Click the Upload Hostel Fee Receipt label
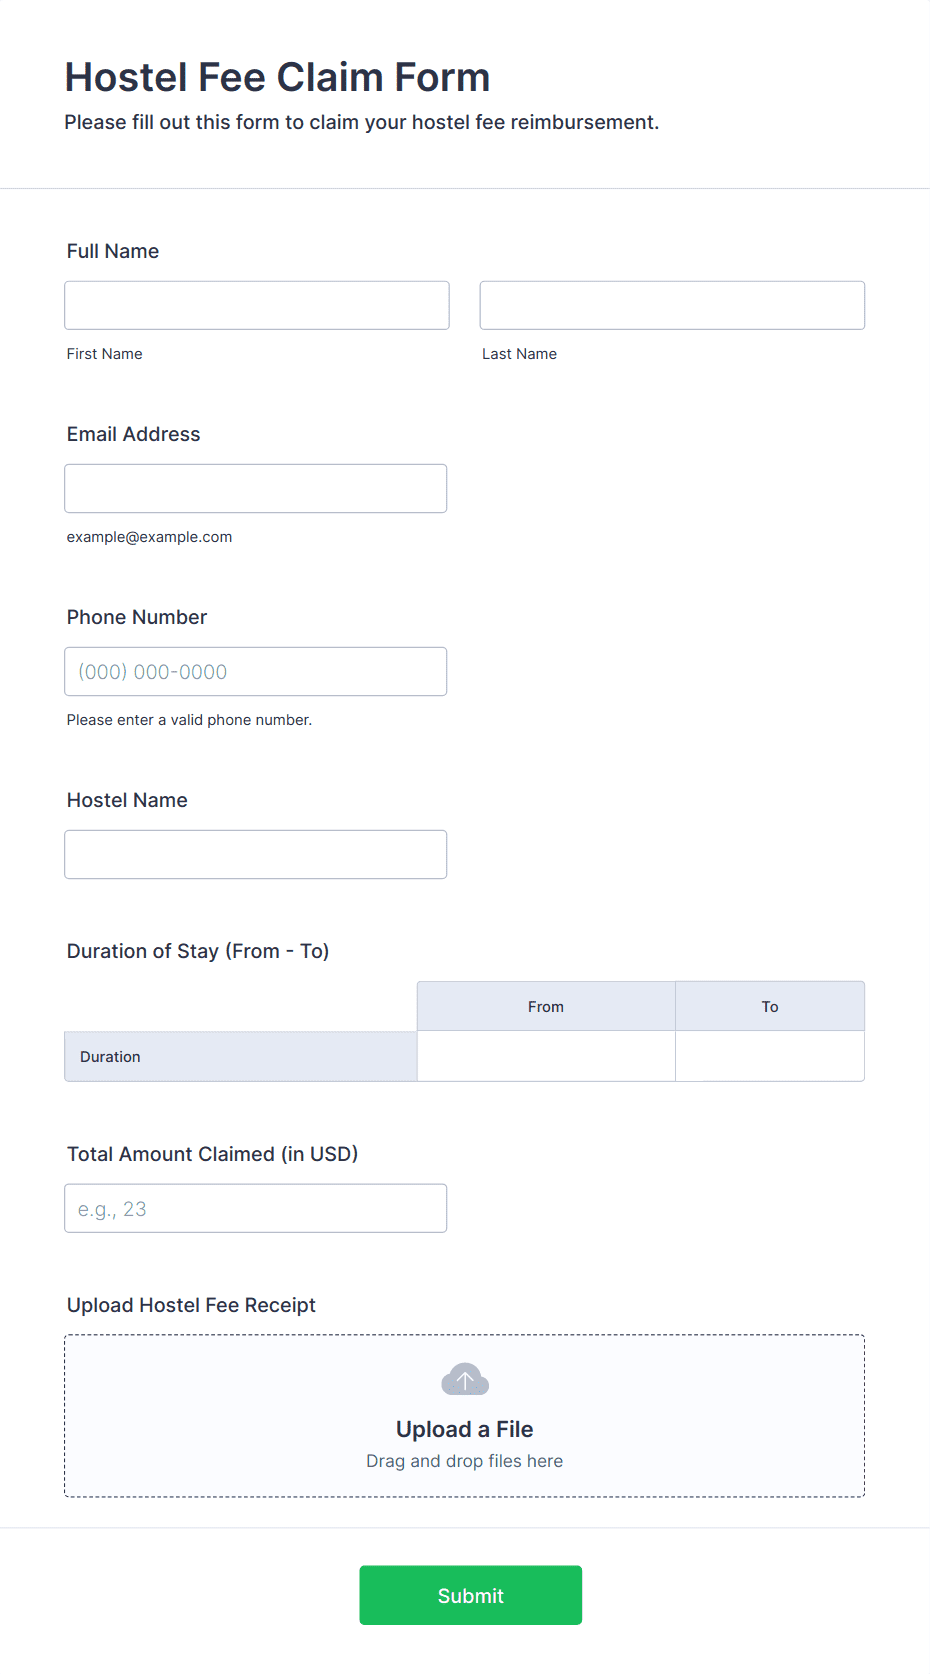930x1674 pixels. 191,1305
